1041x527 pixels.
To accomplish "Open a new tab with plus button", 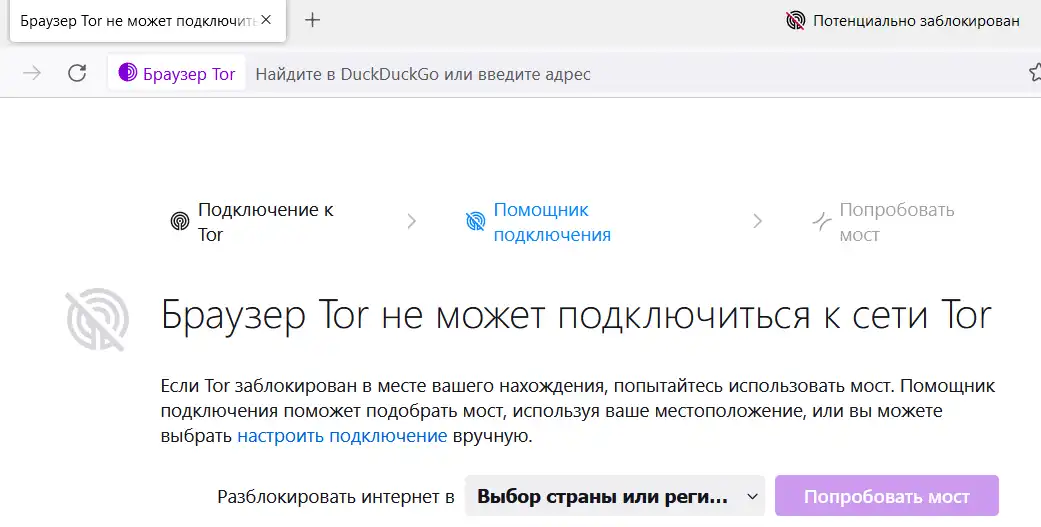I will 313,20.
